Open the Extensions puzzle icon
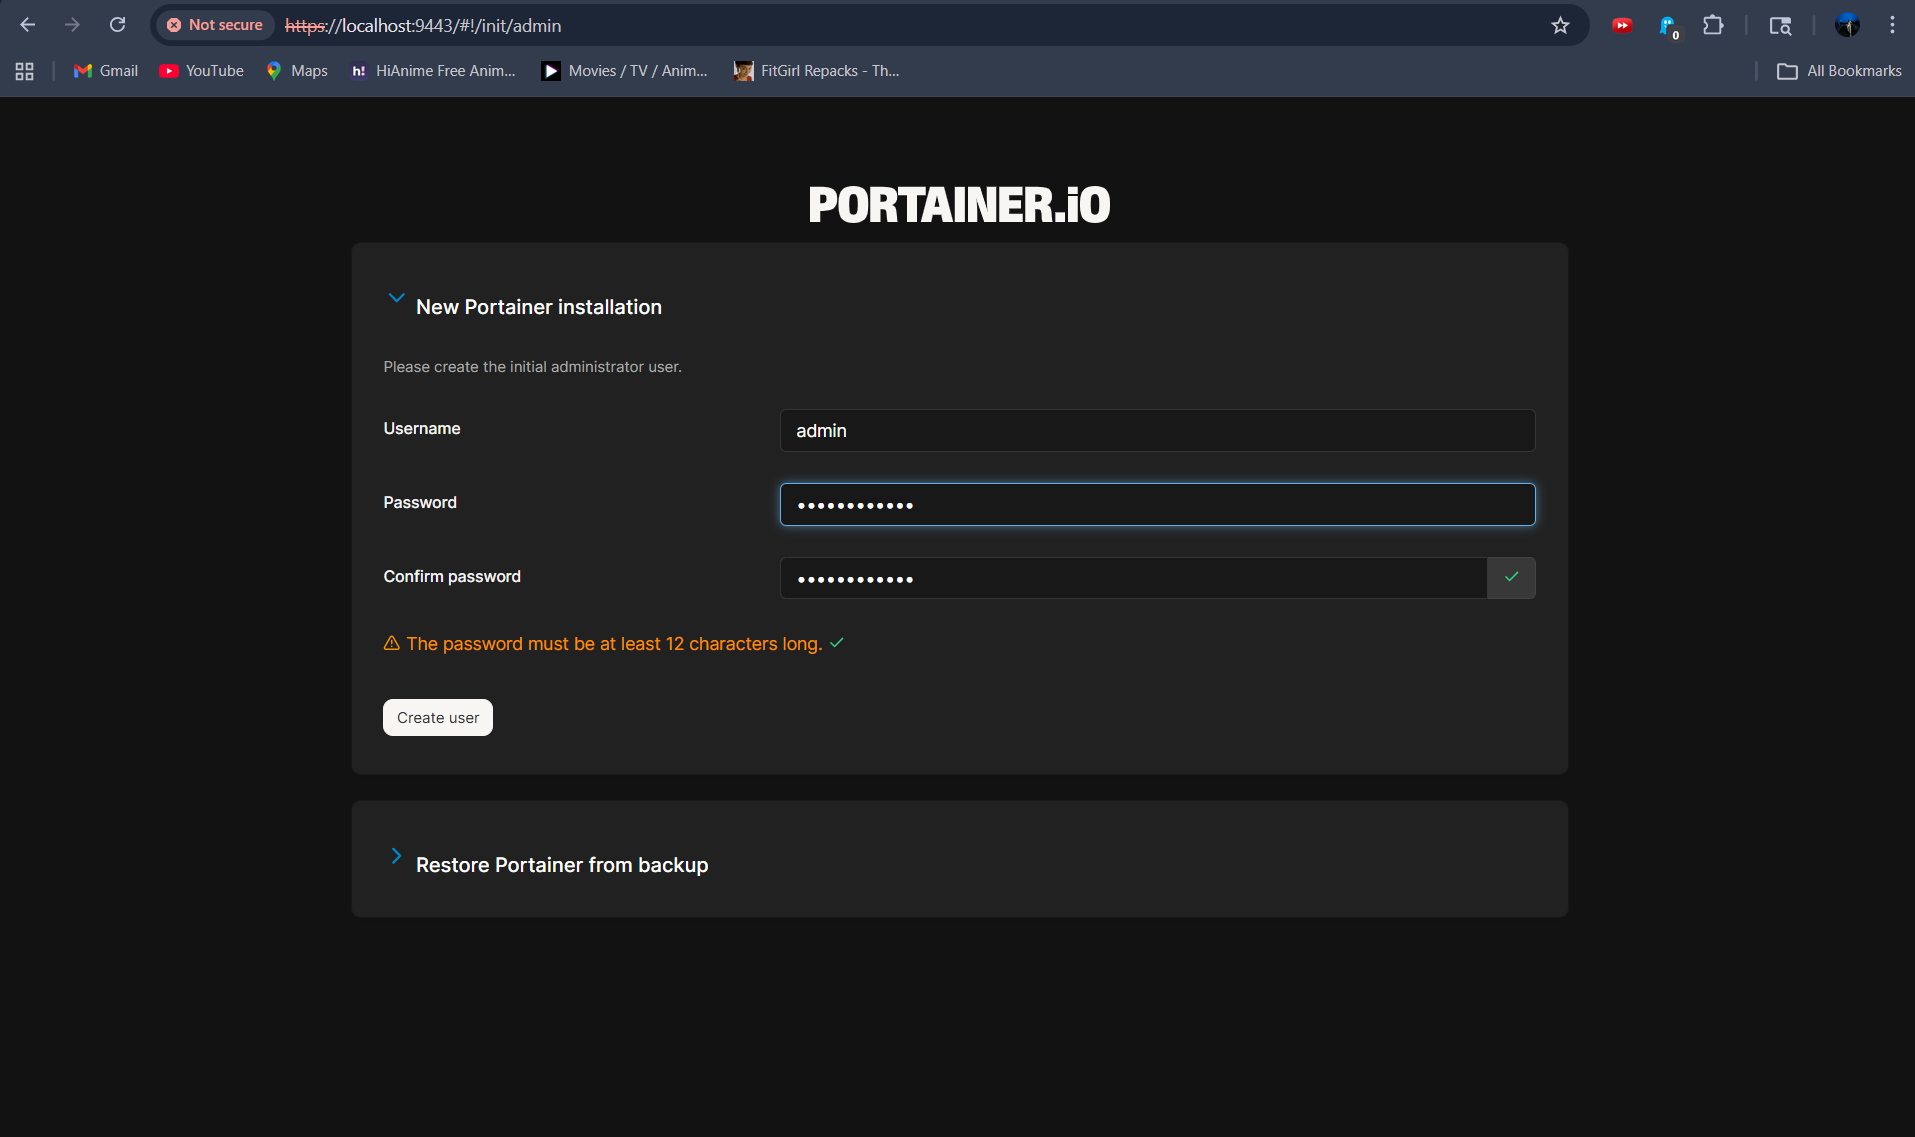The width and height of the screenshot is (1915, 1137). tap(1713, 25)
